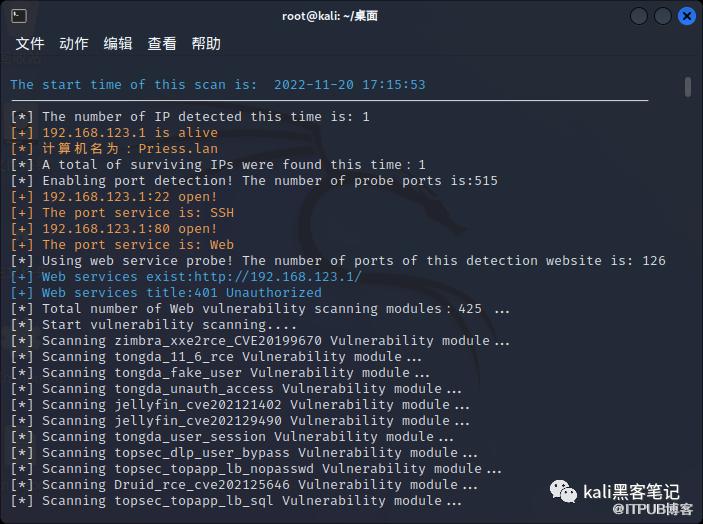Screen dimensions: 703x524
Task: Click the zimbra_xxe2rce_CVE20199670 scanning line
Action: tap(266, 341)
